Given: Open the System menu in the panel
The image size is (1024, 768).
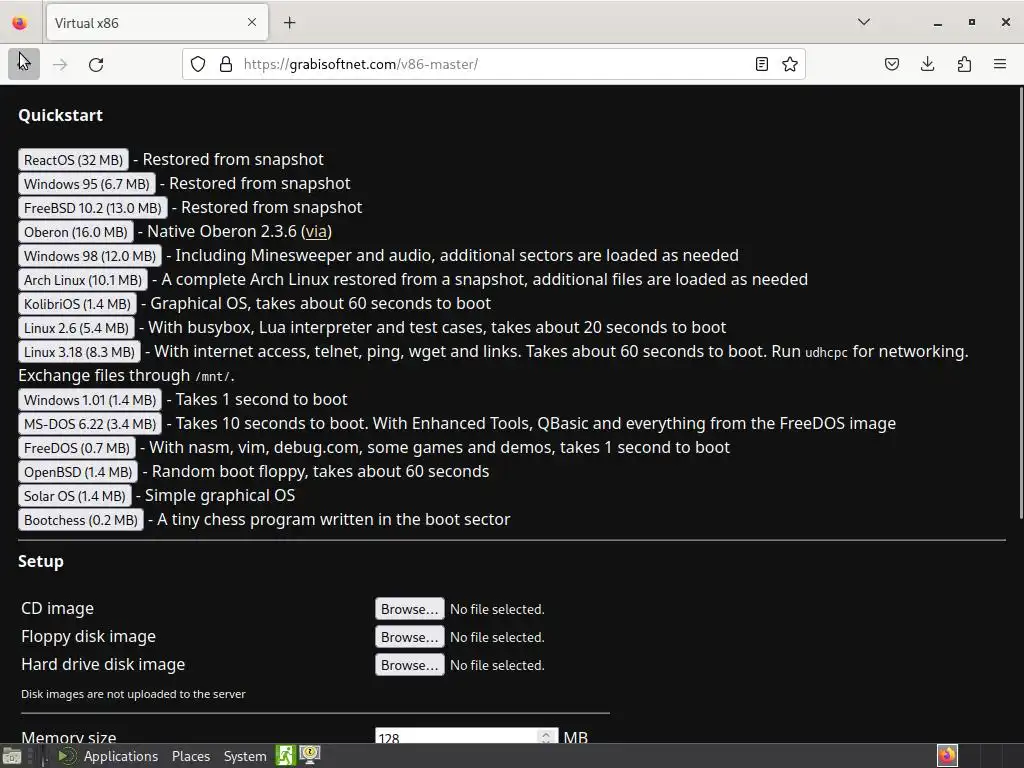Looking at the screenshot, I should pyautogui.click(x=245, y=756).
